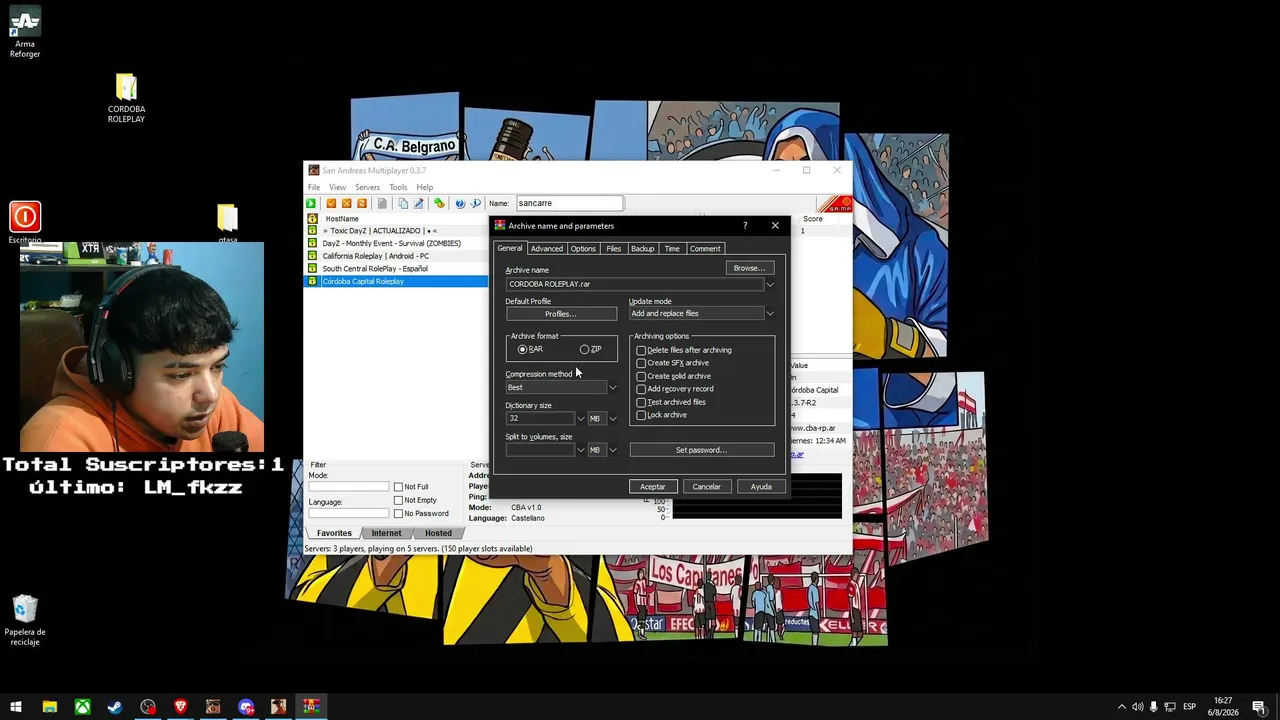Open the Windows Start menu

[x=16, y=707]
